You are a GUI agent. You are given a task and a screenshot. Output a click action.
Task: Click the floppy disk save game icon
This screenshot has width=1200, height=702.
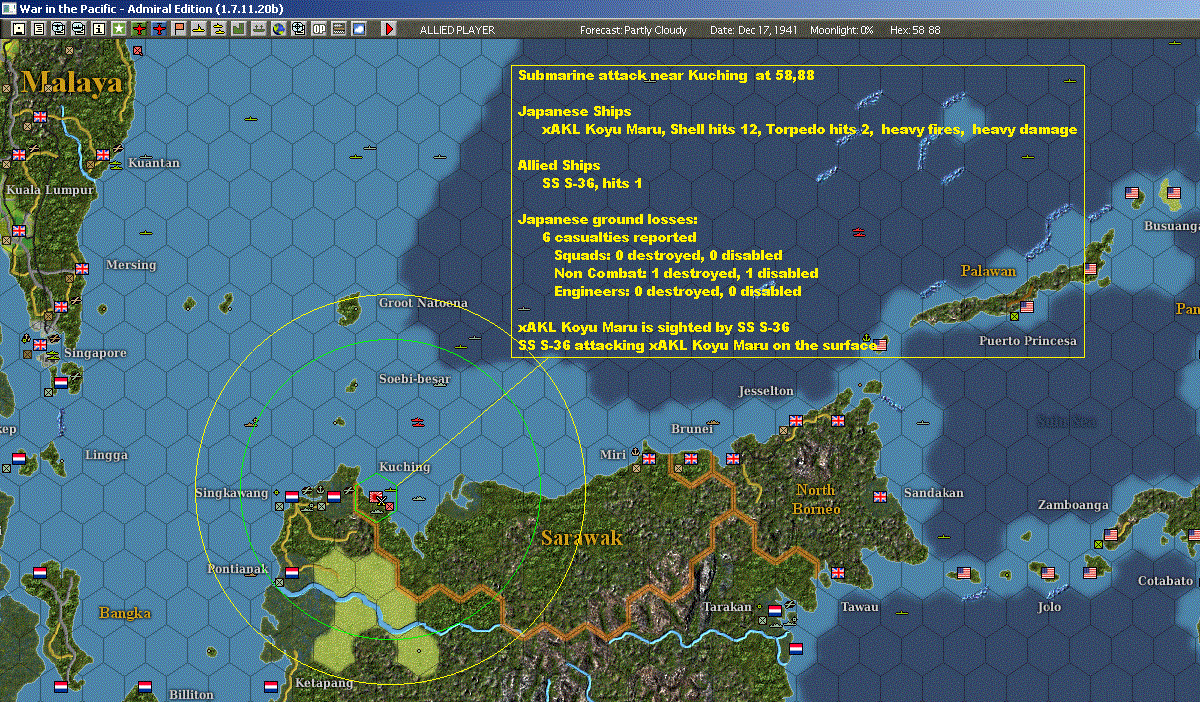(18, 29)
